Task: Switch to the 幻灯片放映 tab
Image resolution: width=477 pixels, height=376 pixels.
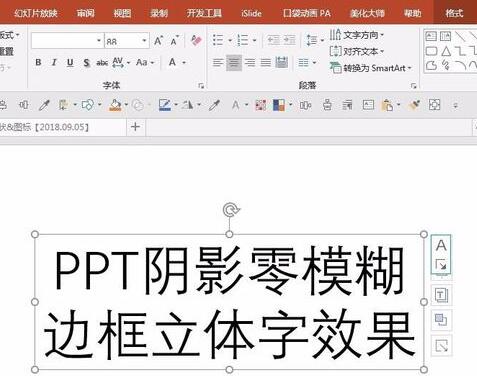Action: point(36,13)
